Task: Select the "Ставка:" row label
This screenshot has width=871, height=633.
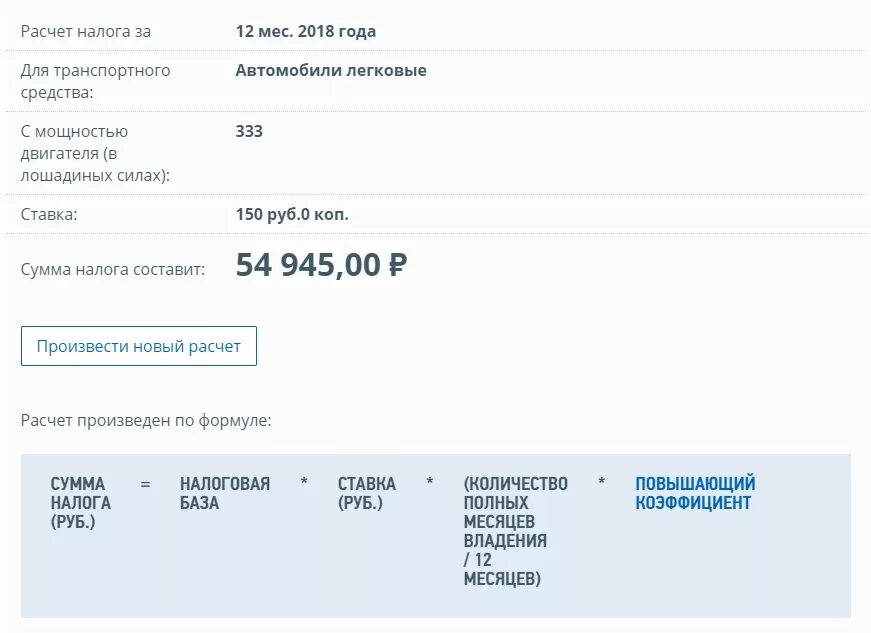Action: click(x=49, y=214)
